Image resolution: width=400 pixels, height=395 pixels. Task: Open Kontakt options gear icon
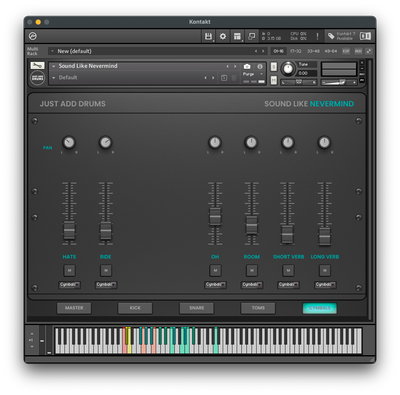click(x=223, y=36)
